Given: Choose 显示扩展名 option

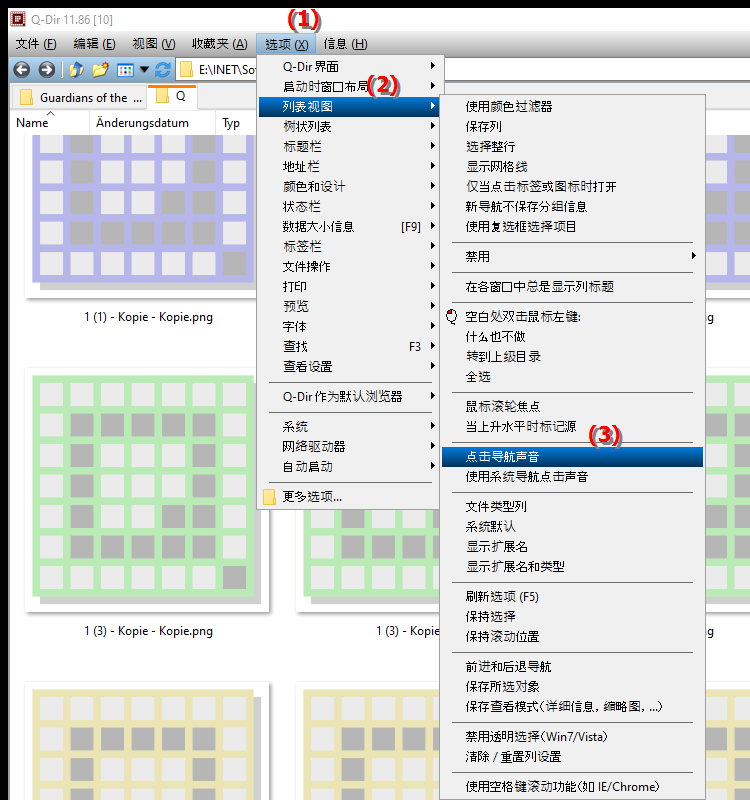Looking at the screenshot, I should [x=572, y=546].
